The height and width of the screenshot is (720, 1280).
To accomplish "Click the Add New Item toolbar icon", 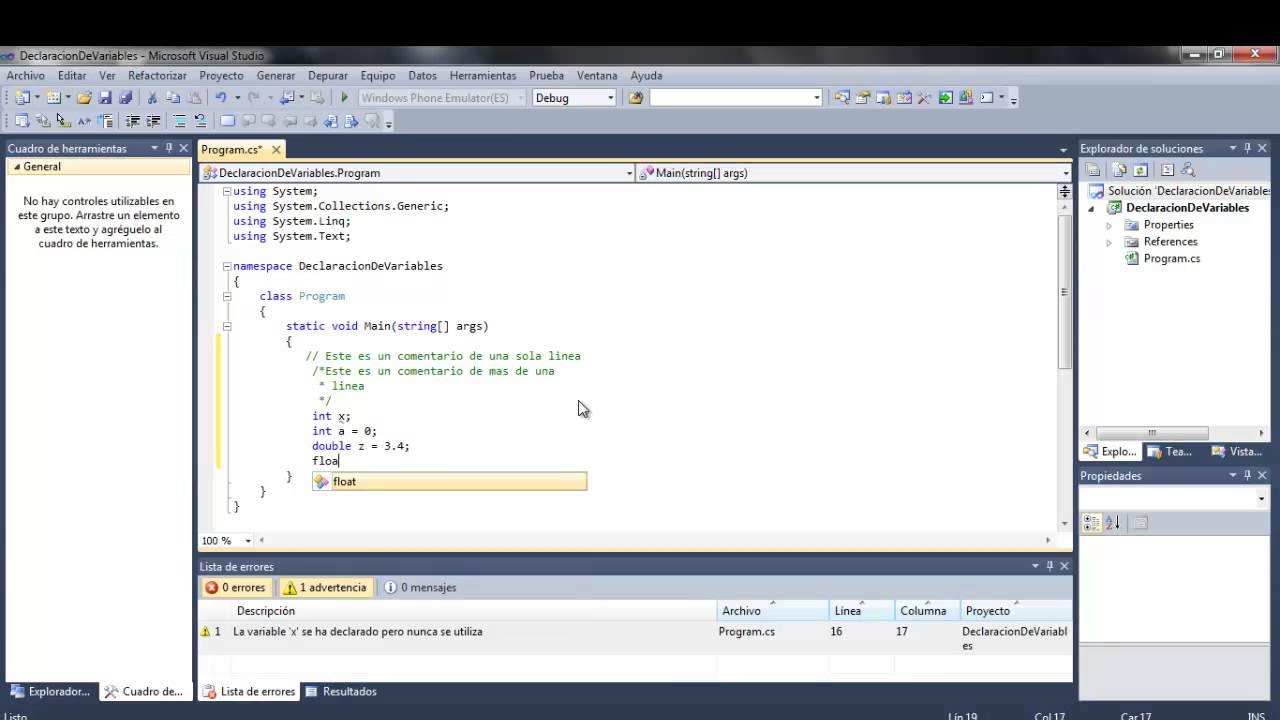I will tap(54, 97).
